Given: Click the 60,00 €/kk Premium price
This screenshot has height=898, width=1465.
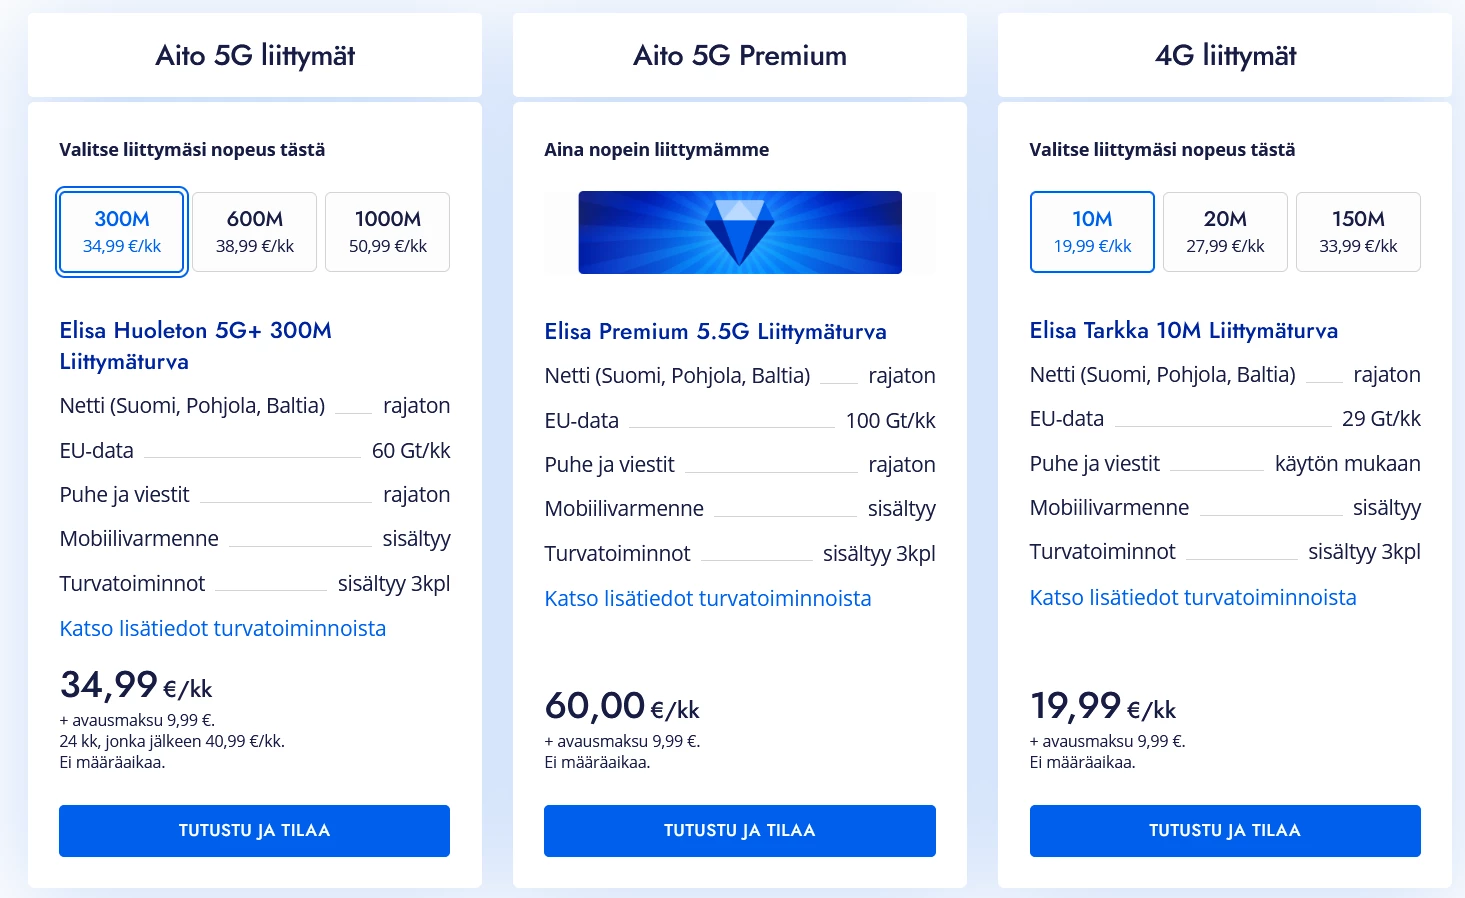Looking at the screenshot, I should coord(621,707).
